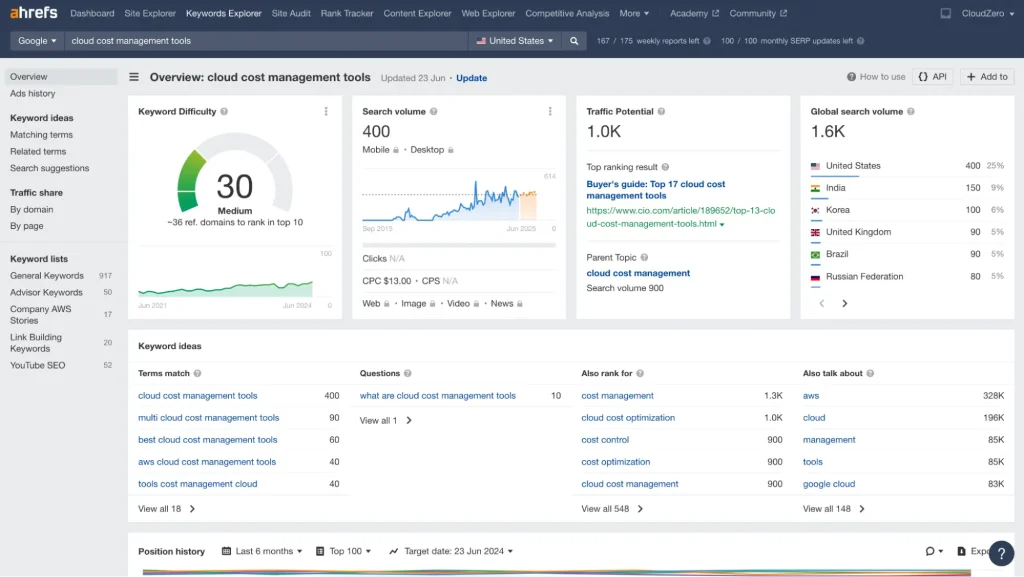Click google cloud keyword link
This screenshot has width=1024, height=577.
pyautogui.click(x=829, y=484)
